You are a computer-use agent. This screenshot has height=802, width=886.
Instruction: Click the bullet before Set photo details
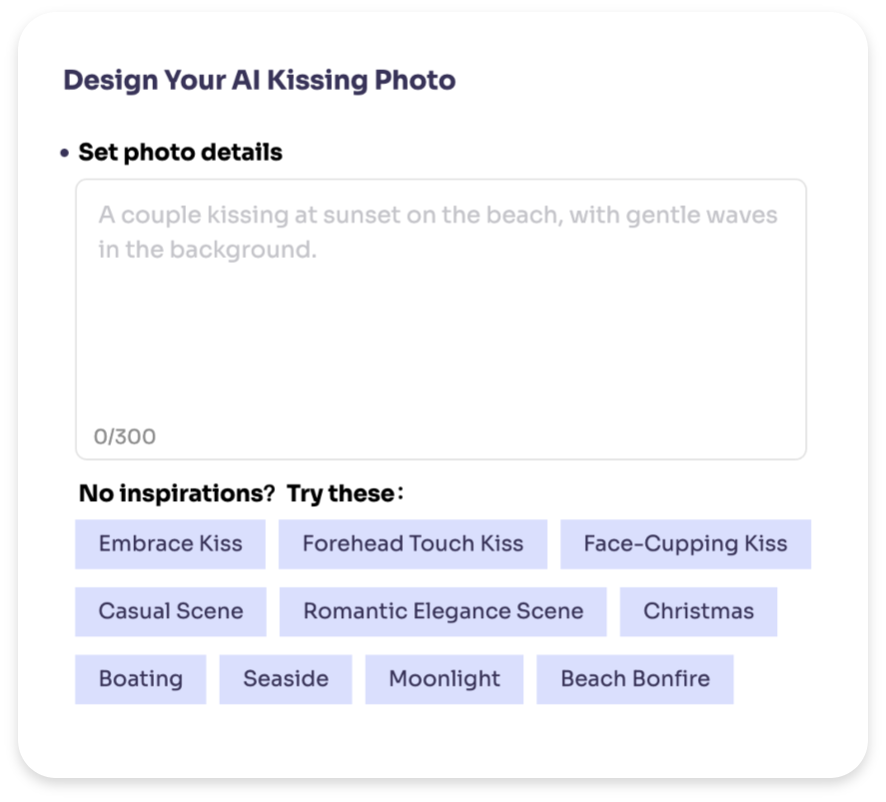(x=65, y=154)
